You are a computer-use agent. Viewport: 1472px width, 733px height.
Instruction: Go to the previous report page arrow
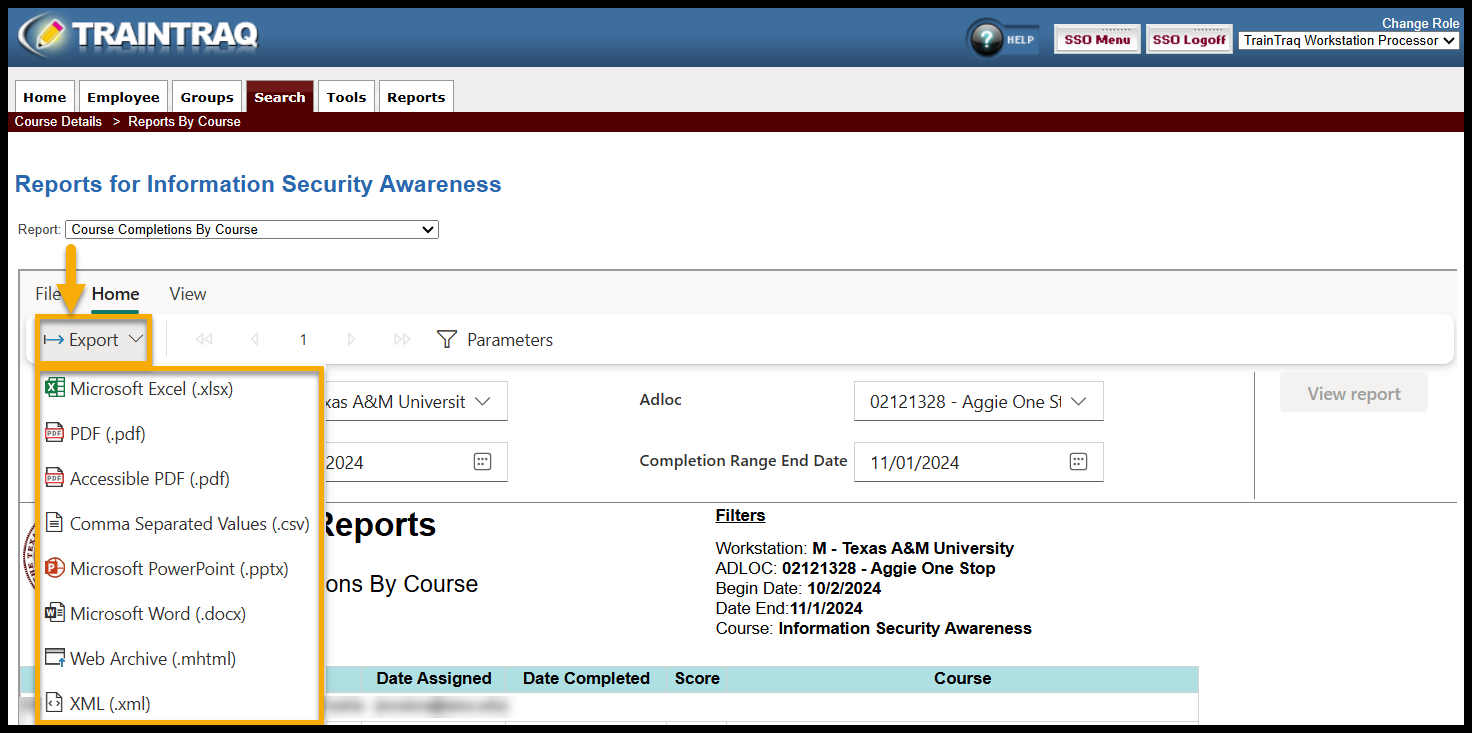[x=254, y=340]
